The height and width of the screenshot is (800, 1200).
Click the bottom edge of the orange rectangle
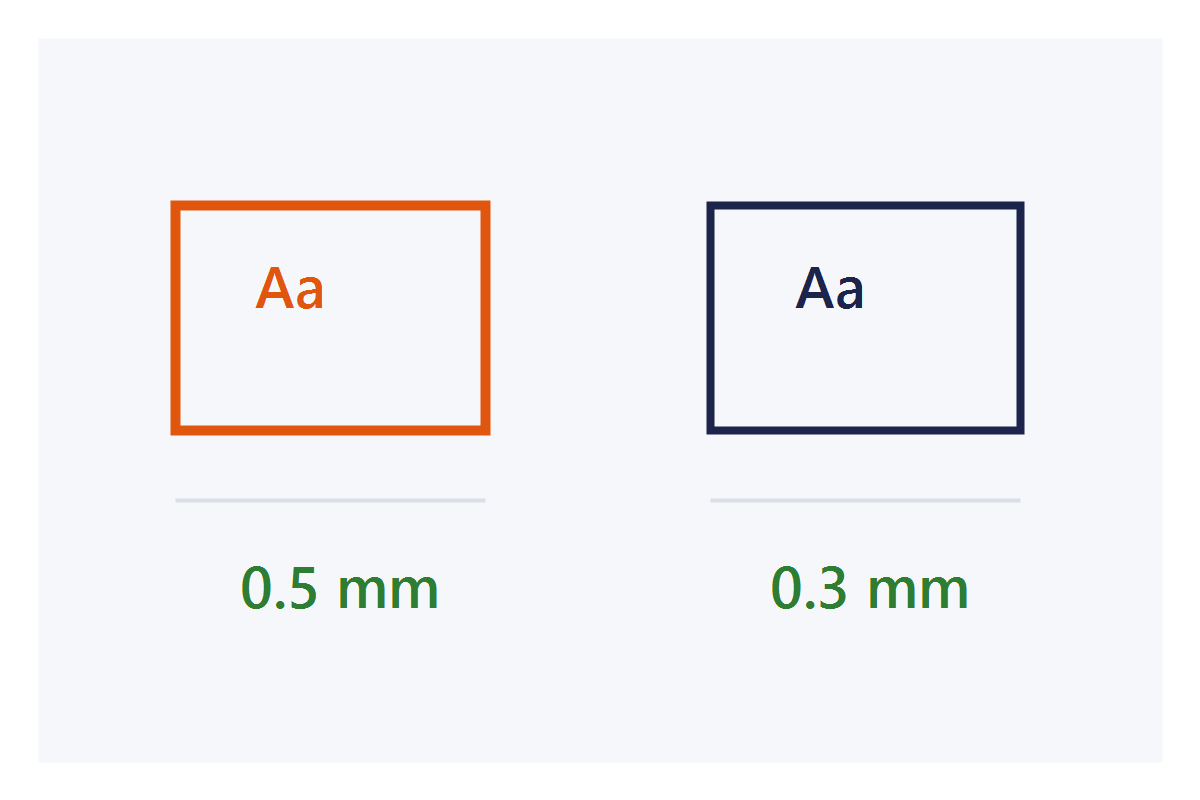coord(330,430)
